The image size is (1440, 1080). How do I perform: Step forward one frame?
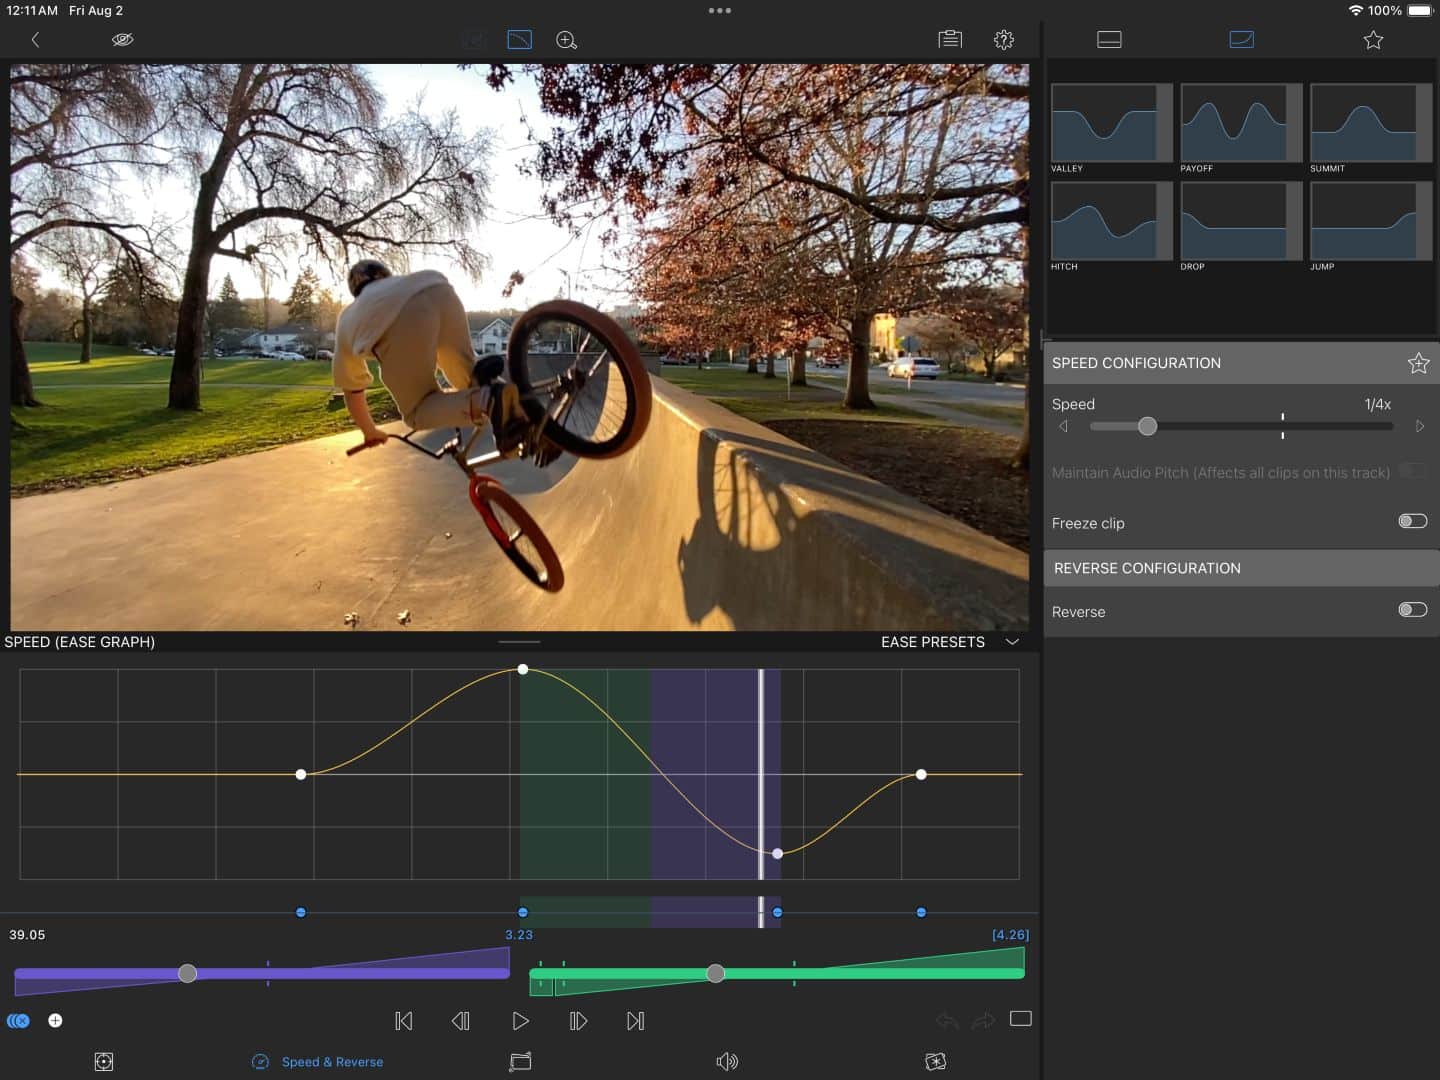[x=578, y=1021]
